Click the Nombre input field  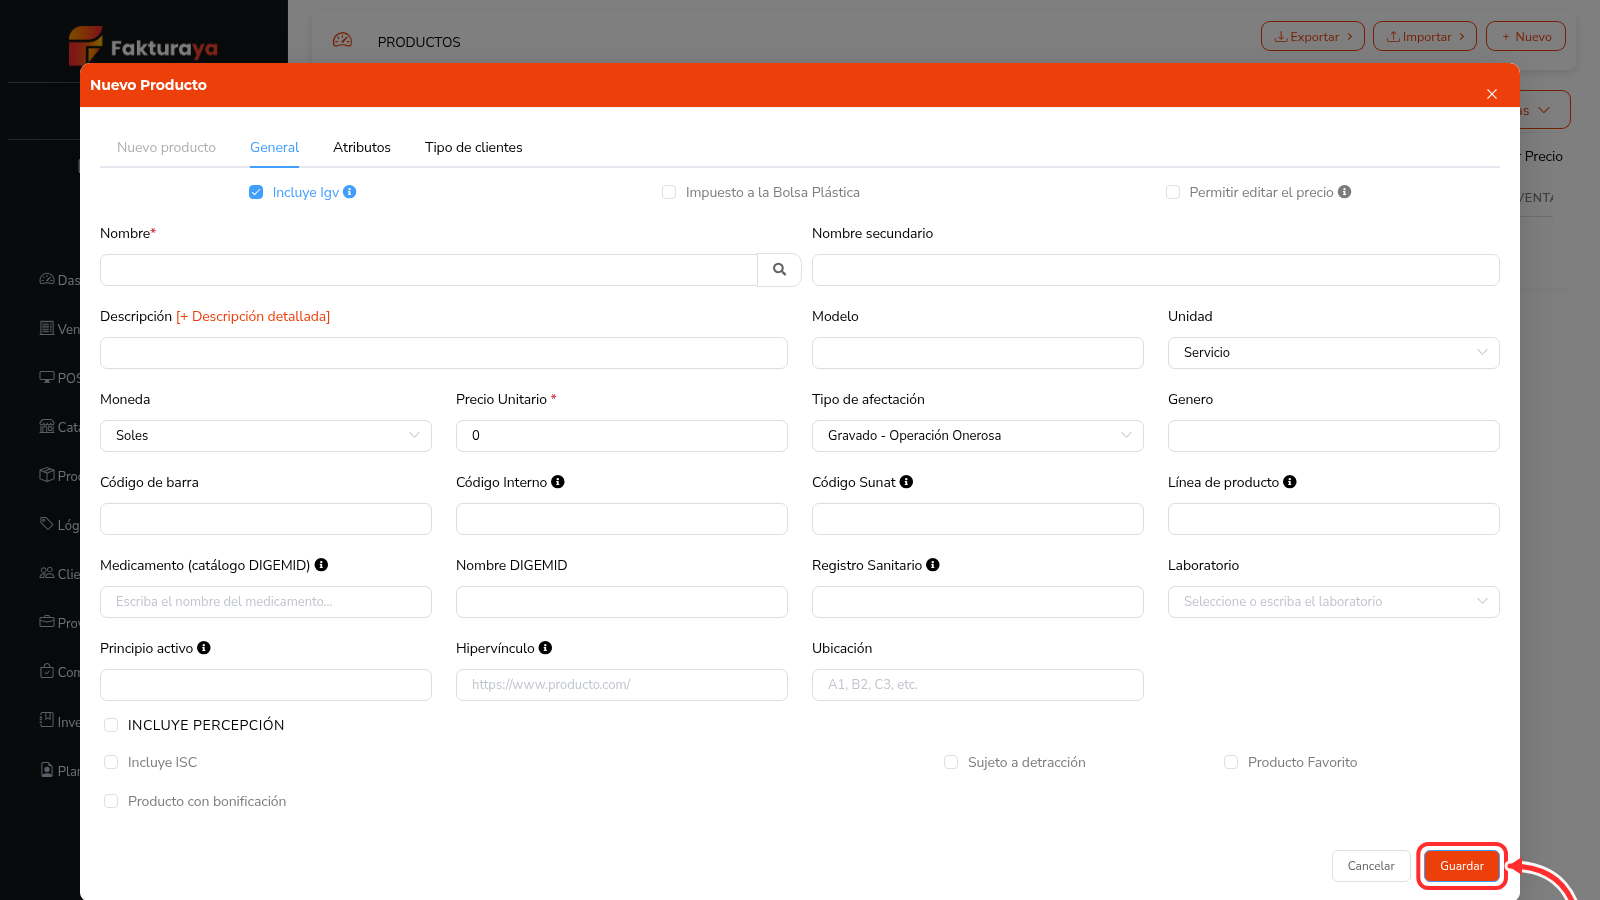[x=429, y=270]
